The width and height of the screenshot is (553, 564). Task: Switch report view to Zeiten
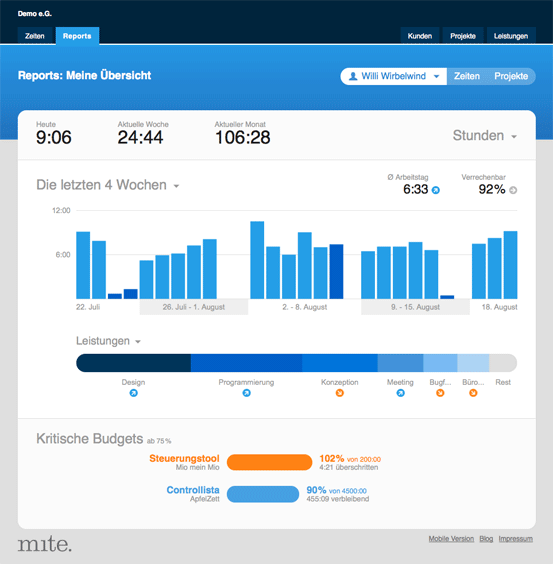pos(467,76)
